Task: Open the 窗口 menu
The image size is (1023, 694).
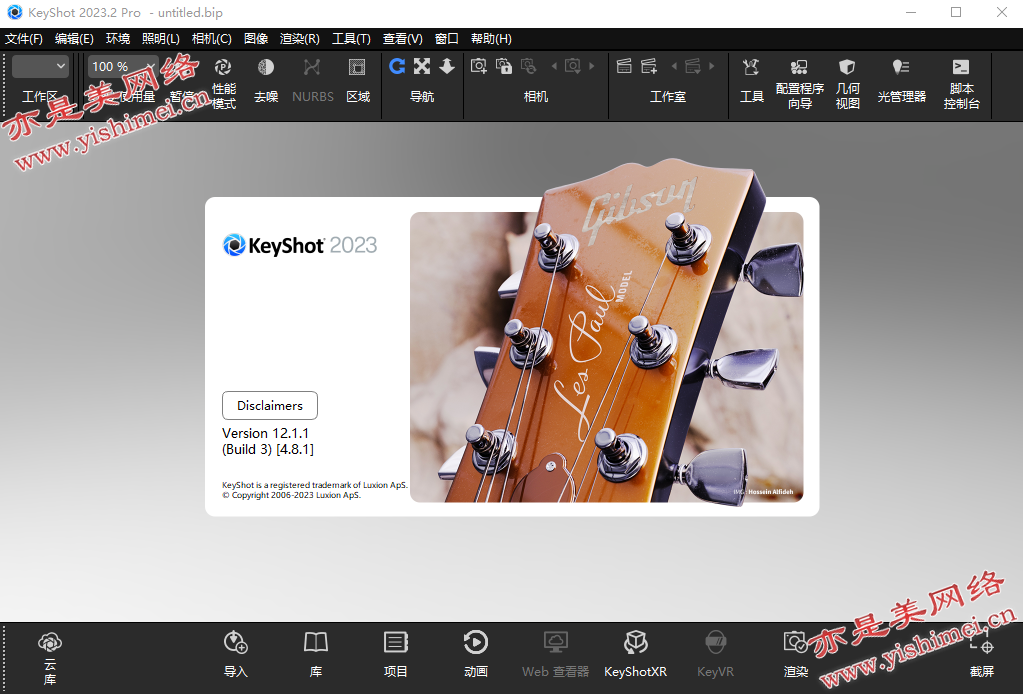Action: click(446, 38)
